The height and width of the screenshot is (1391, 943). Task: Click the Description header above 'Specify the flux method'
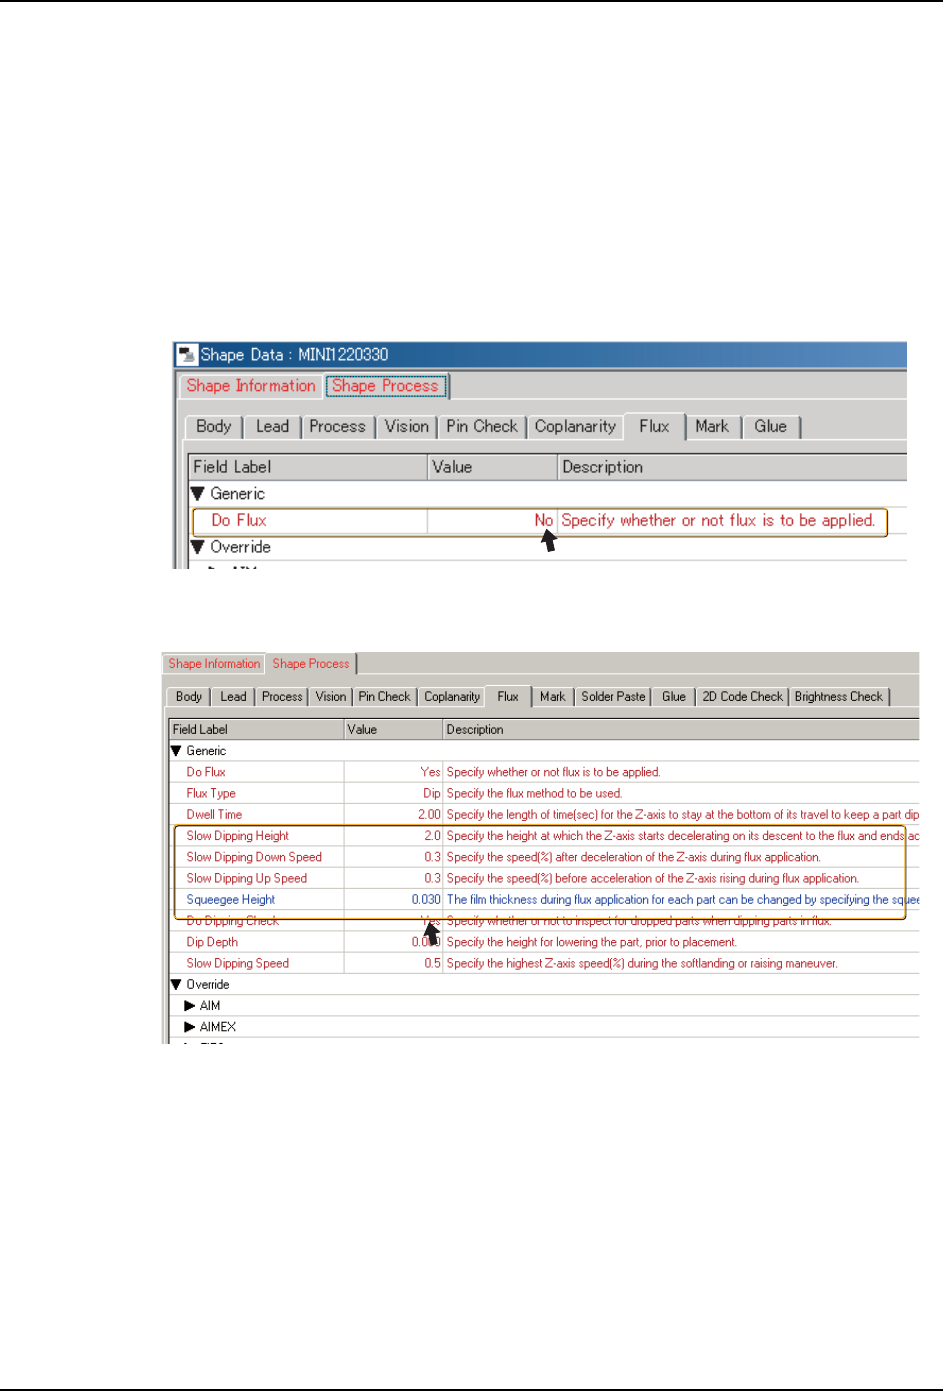[681, 730]
